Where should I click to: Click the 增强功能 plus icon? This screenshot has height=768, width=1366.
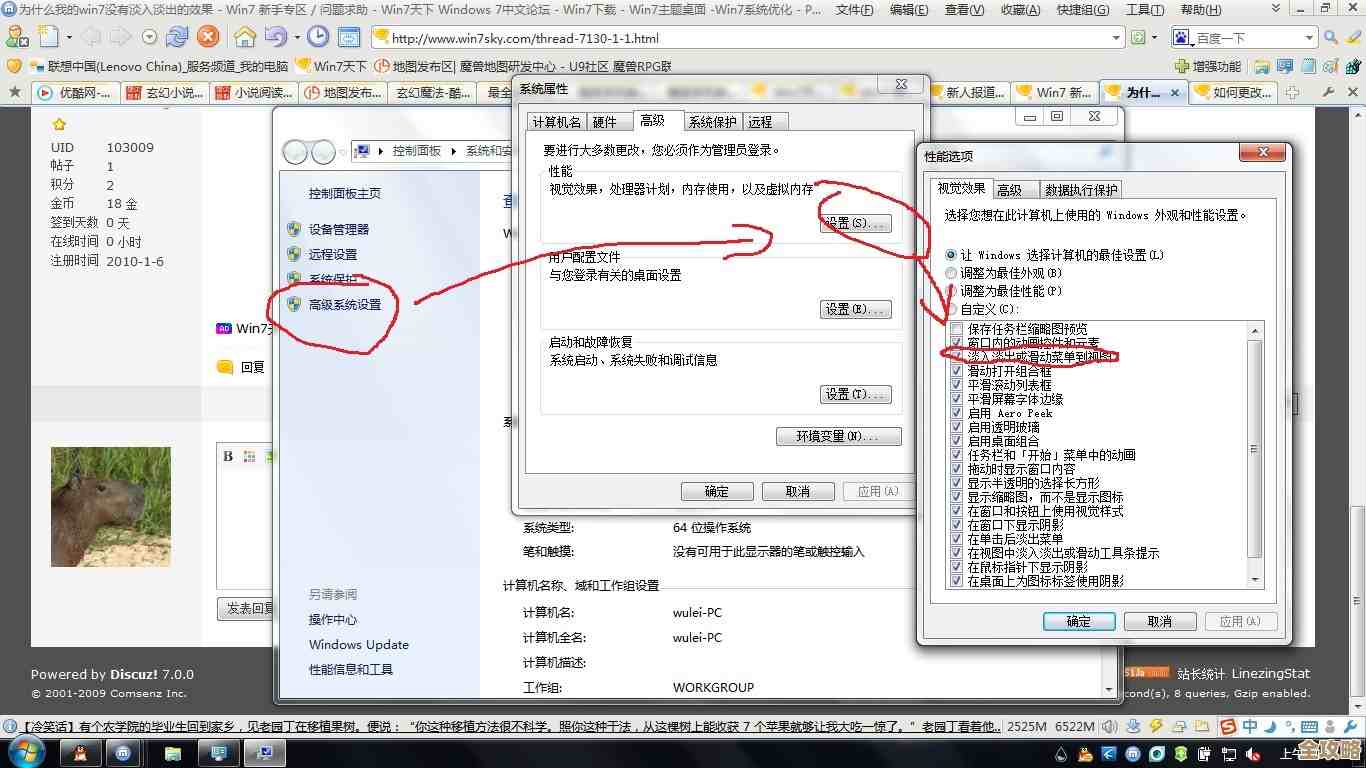(x=1185, y=66)
